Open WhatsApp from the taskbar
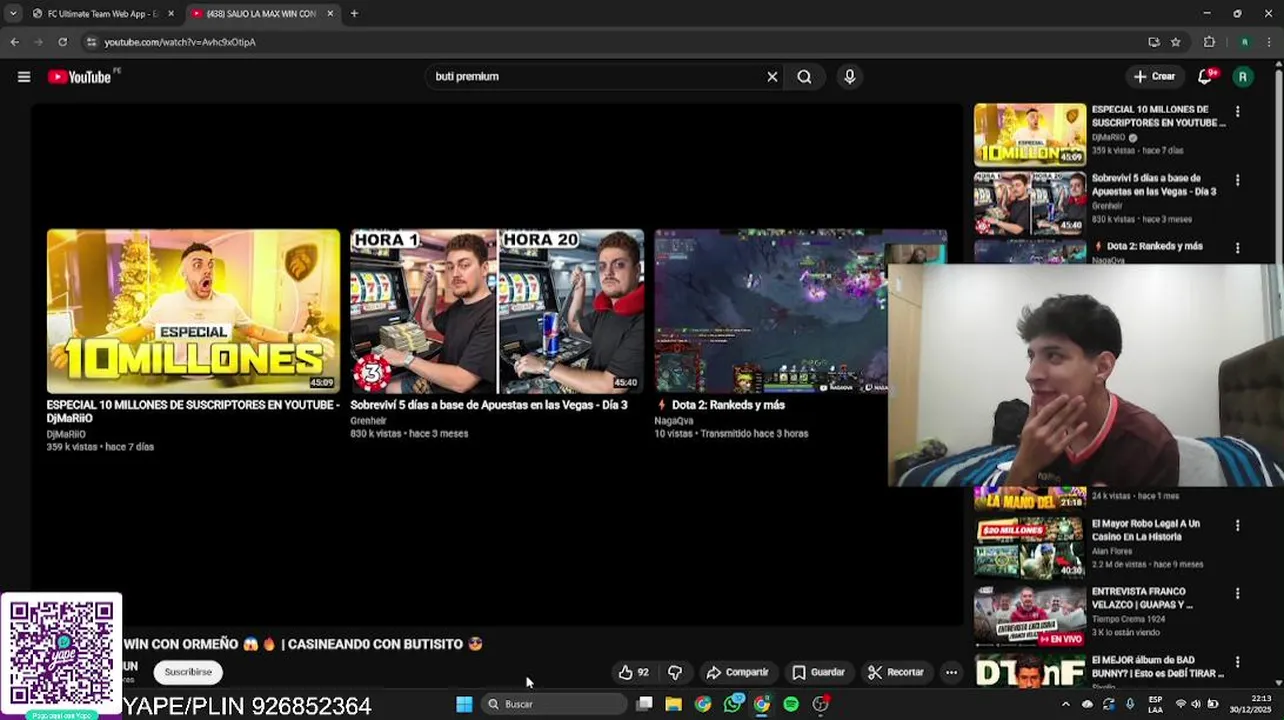This screenshot has height=720, width=1284. coord(732,704)
